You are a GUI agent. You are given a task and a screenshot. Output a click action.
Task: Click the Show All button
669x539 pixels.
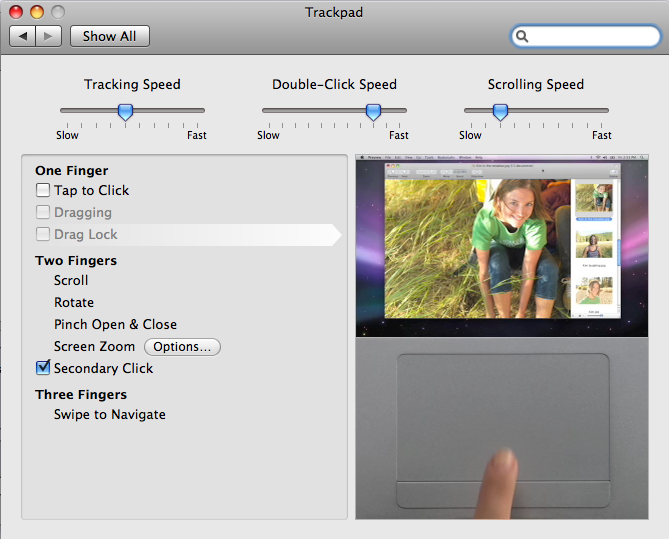pos(110,36)
